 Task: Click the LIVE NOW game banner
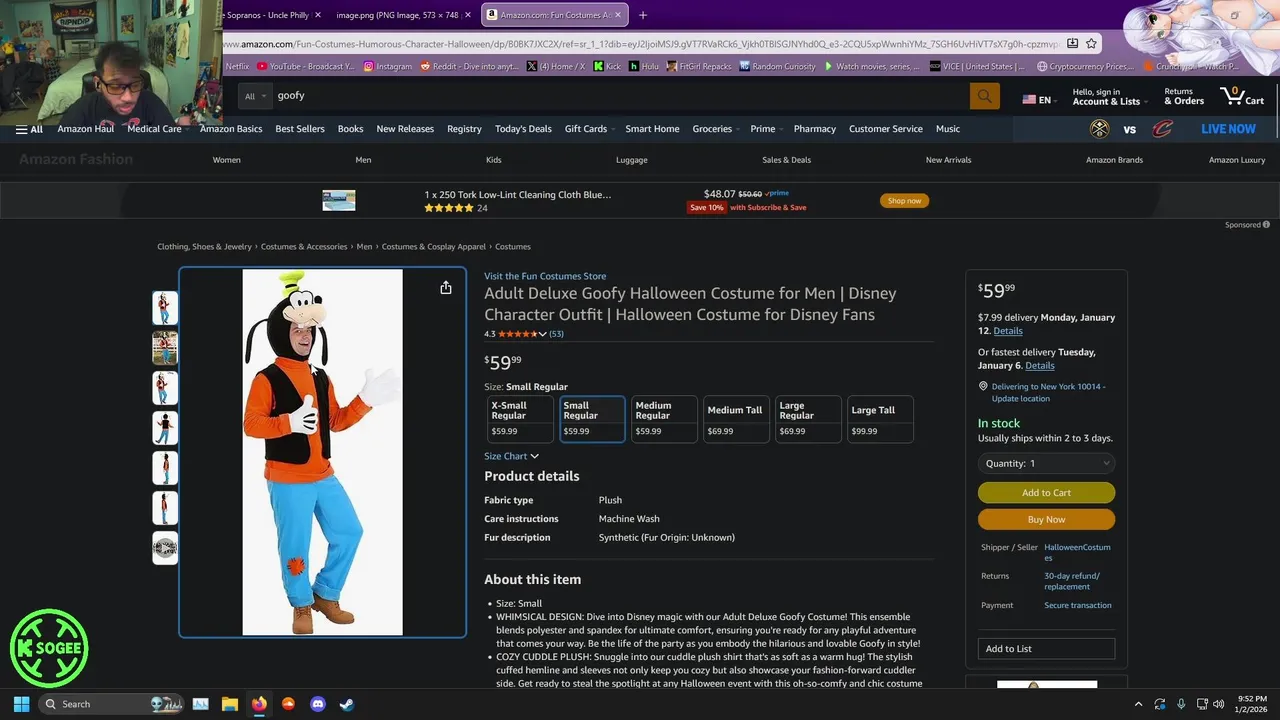[1228, 129]
